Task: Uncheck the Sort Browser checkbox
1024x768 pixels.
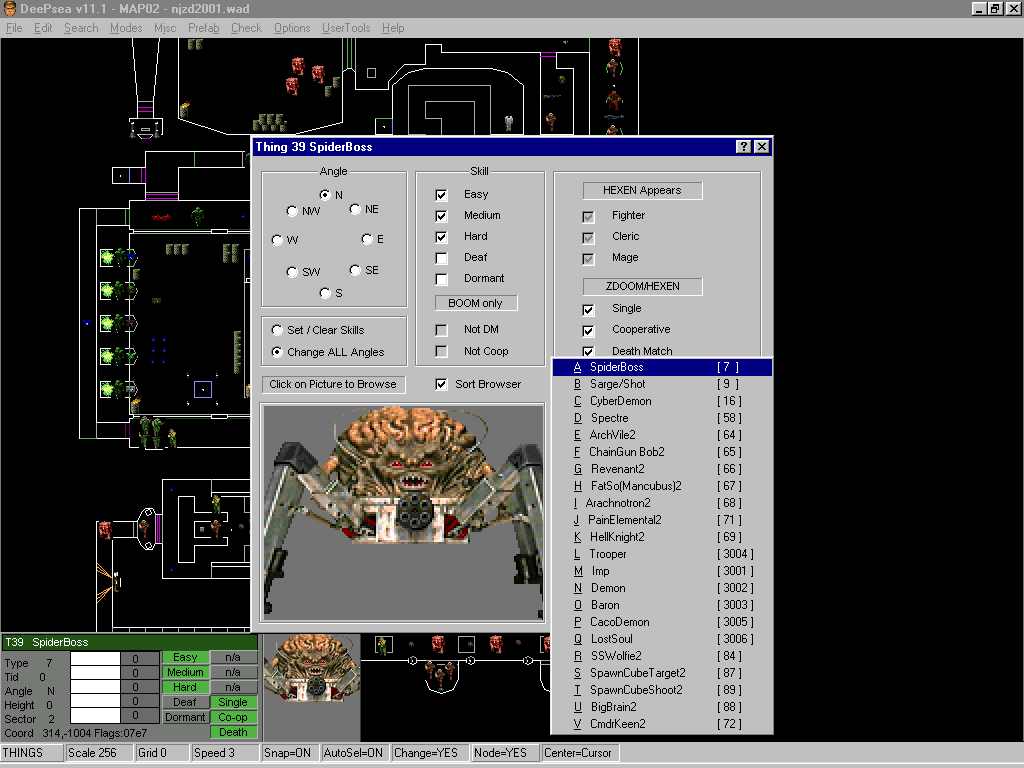Action: coord(442,384)
